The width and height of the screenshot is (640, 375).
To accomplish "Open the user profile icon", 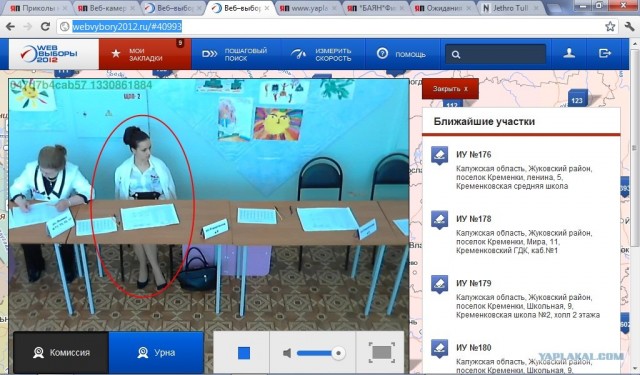I will (569, 54).
